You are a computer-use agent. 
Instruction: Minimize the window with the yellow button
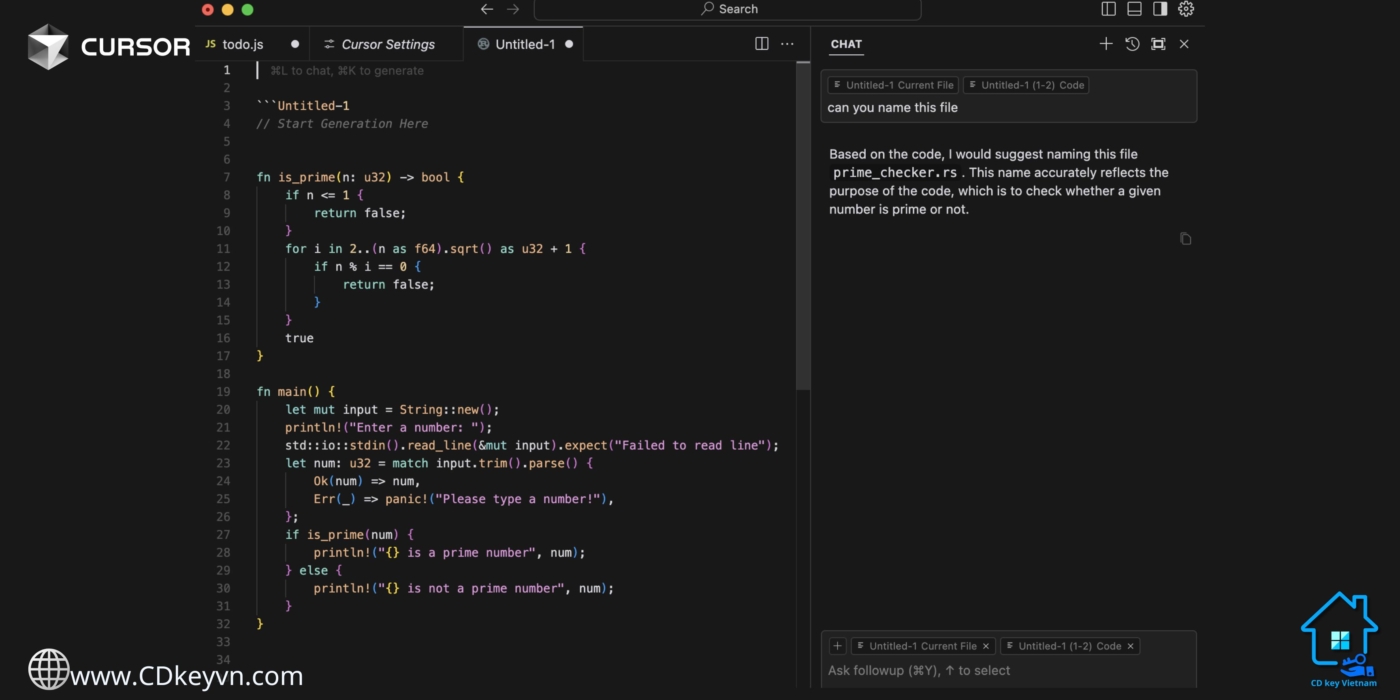[228, 9]
